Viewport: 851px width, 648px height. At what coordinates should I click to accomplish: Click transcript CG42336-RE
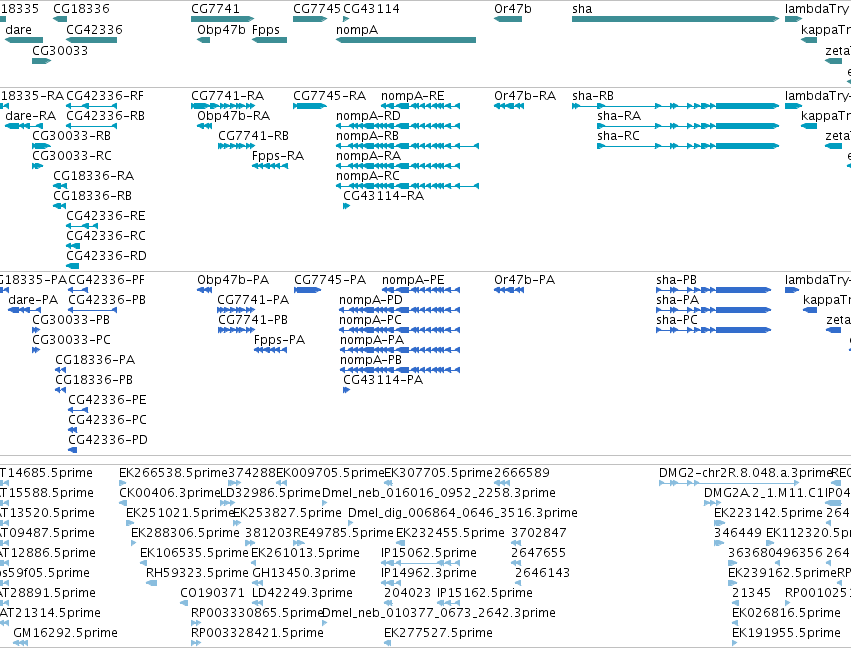pos(82,226)
